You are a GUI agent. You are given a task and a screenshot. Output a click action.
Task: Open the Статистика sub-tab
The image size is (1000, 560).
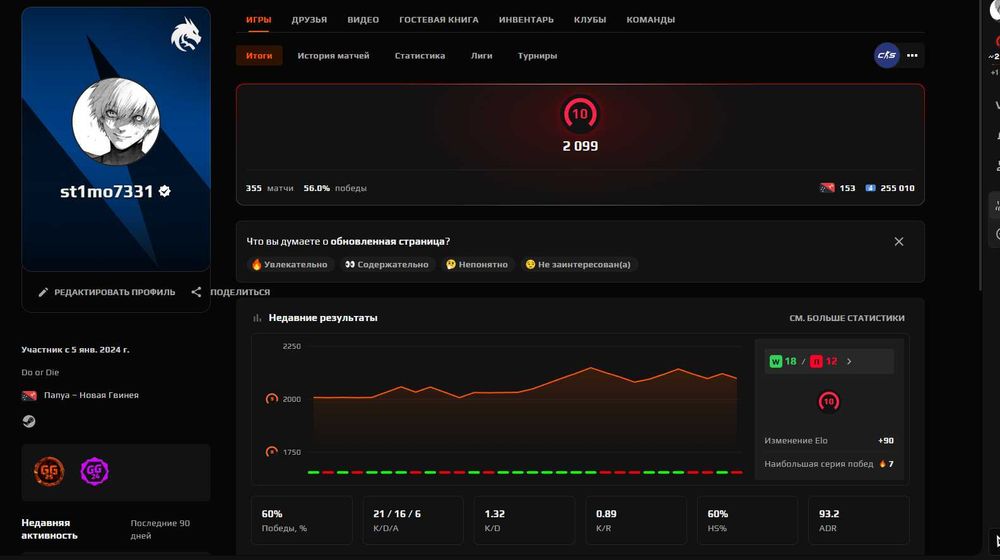pyautogui.click(x=420, y=55)
